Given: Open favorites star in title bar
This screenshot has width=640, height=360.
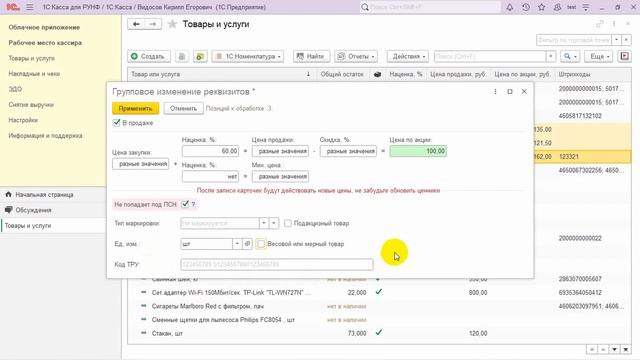Looking at the screenshot, I should pos(542,7).
